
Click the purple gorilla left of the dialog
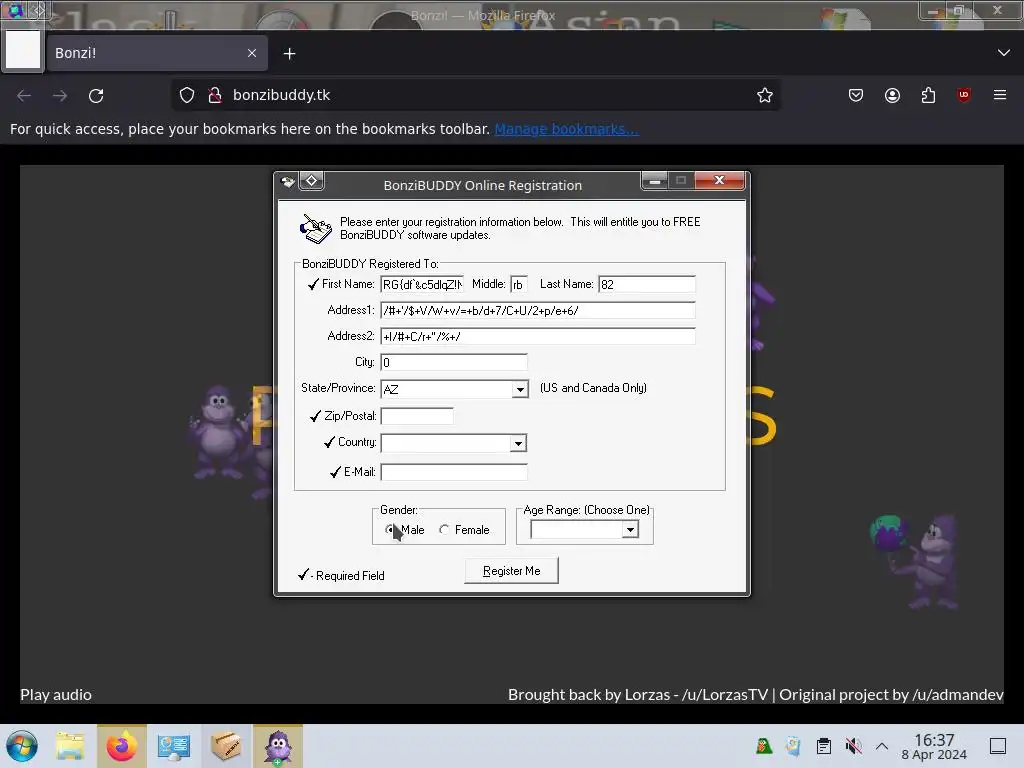pyautogui.click(x=218, y=431)
